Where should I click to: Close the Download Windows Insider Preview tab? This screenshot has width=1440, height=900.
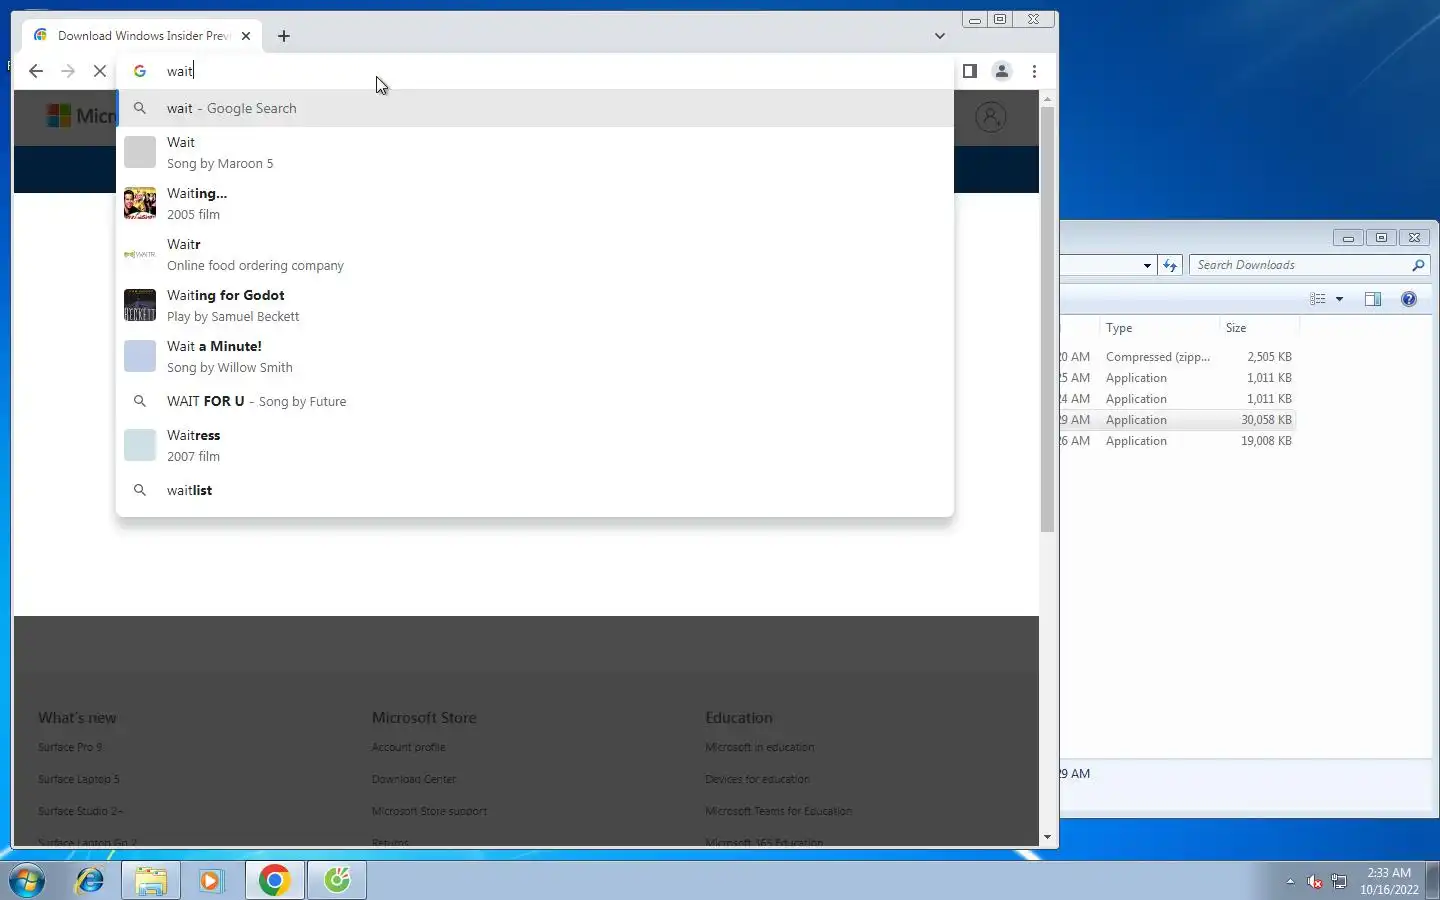[246, 36]
